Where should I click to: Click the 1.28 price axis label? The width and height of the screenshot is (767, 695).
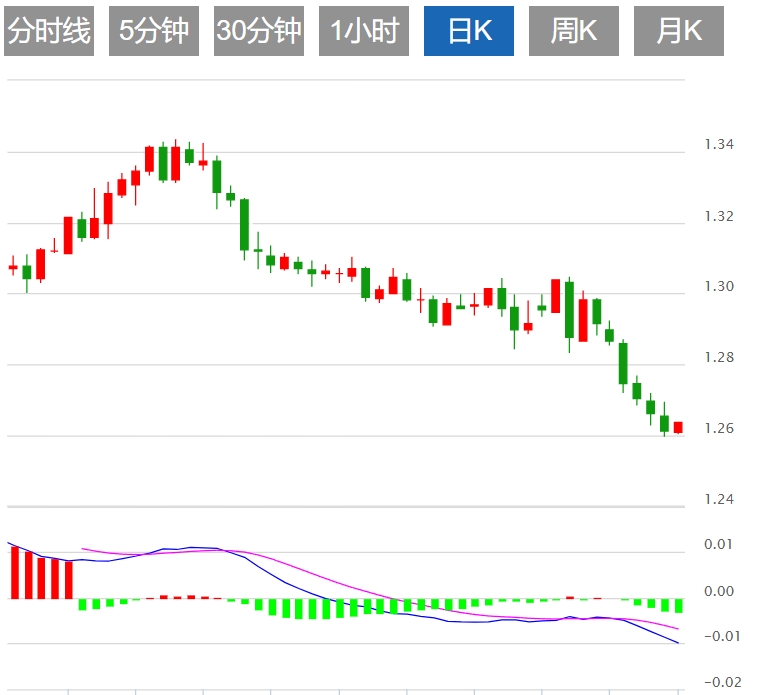coord(719,358)
